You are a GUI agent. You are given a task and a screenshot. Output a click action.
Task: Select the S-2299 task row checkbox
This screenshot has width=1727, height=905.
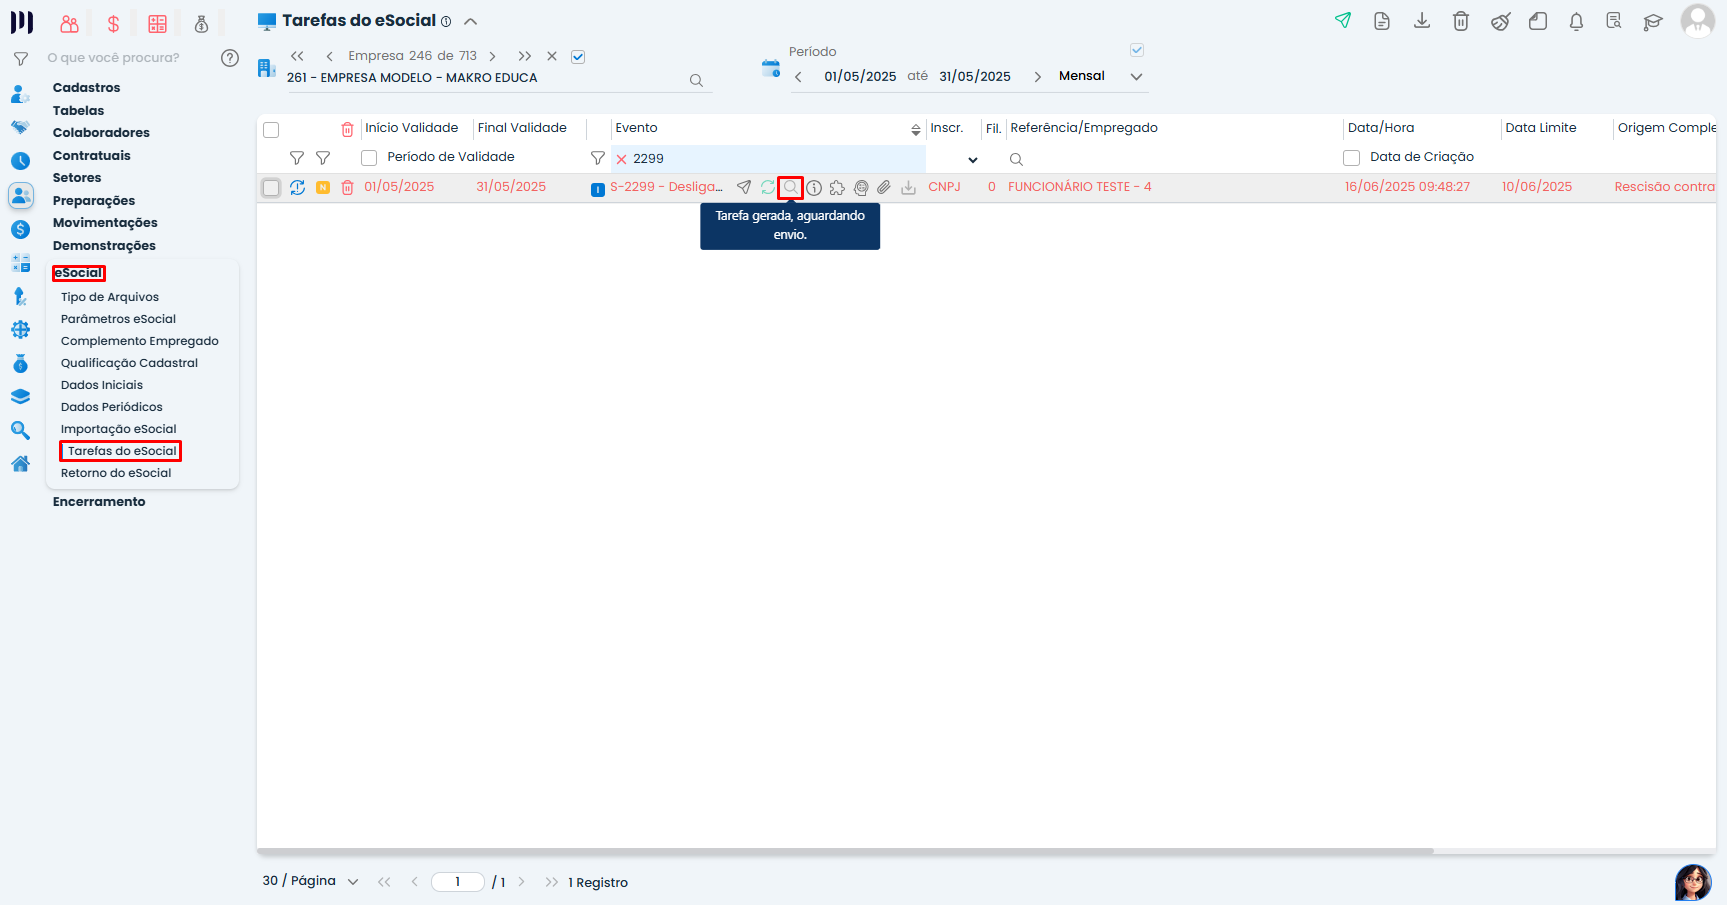point(271,188)
